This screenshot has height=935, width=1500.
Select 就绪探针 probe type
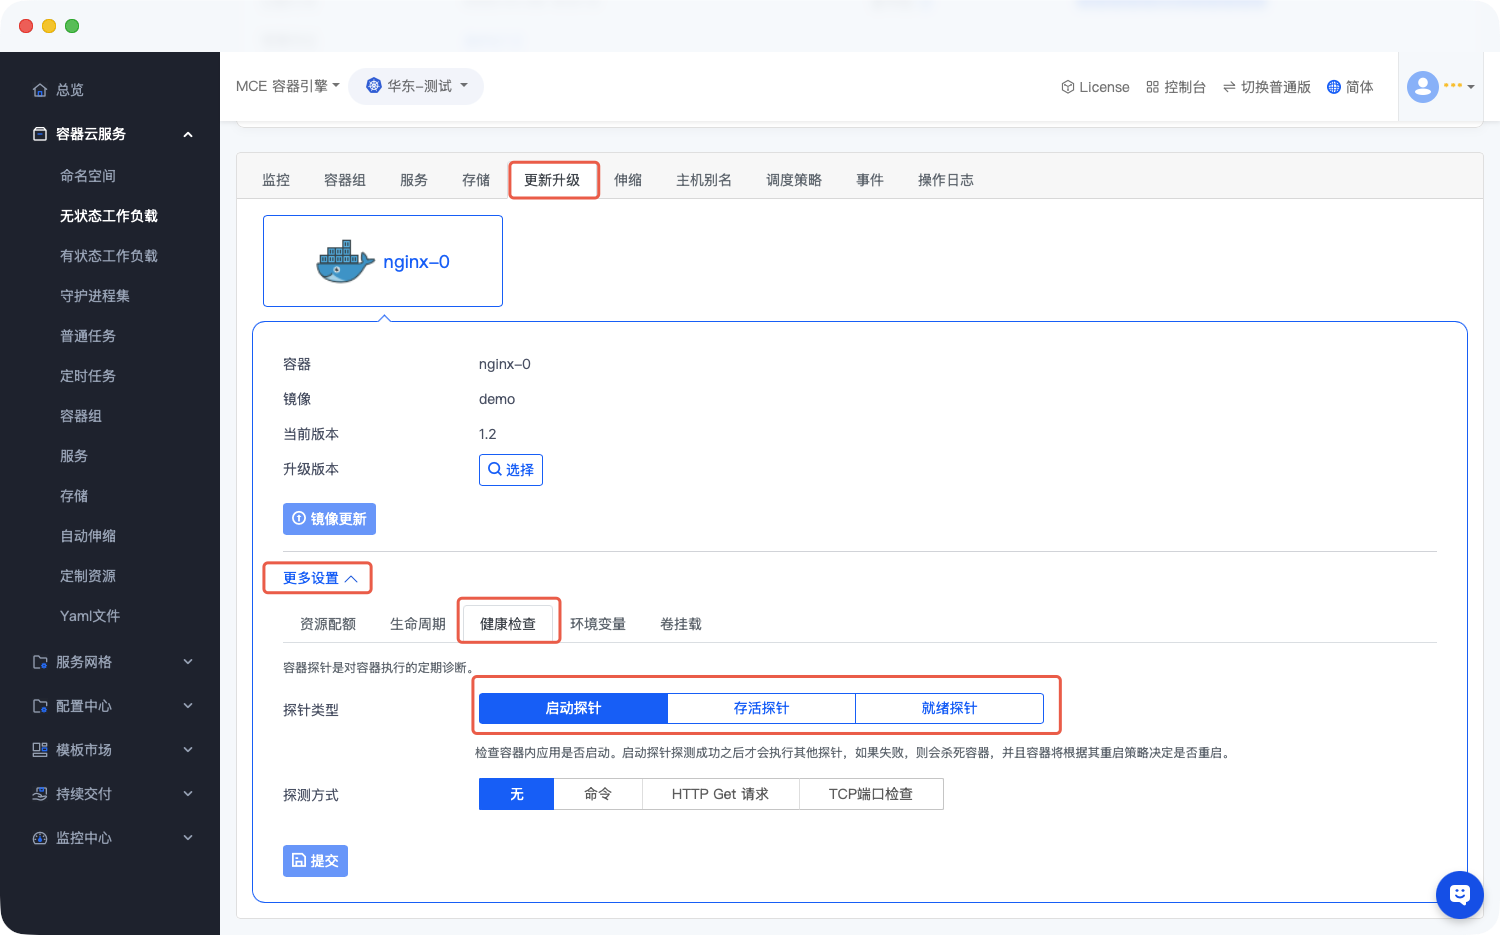coord(949,708)
